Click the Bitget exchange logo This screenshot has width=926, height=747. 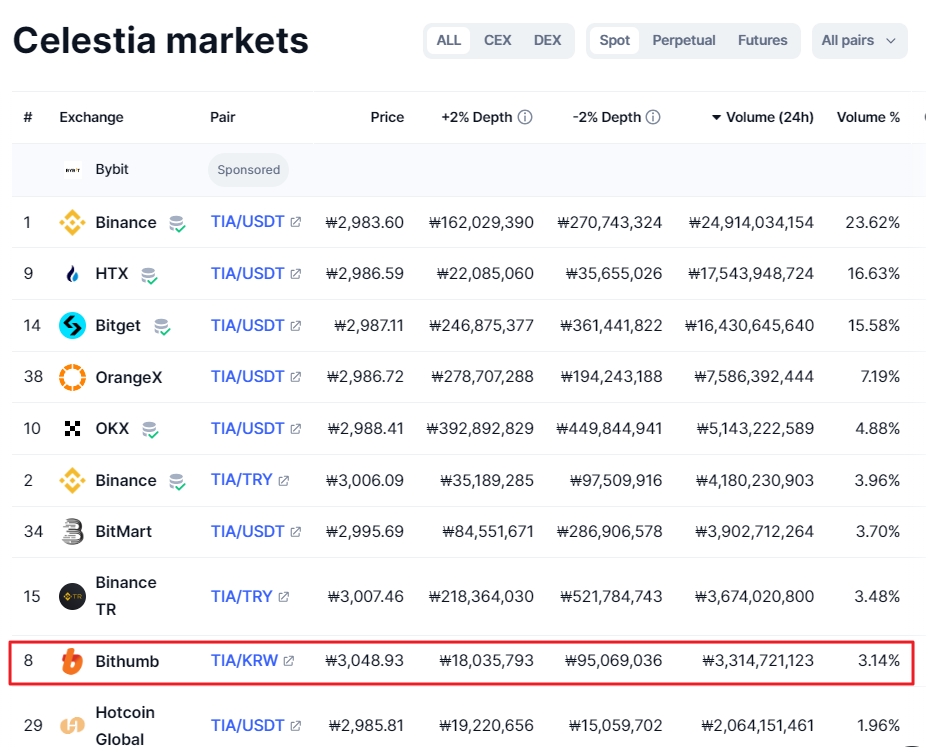coord(72,326)
